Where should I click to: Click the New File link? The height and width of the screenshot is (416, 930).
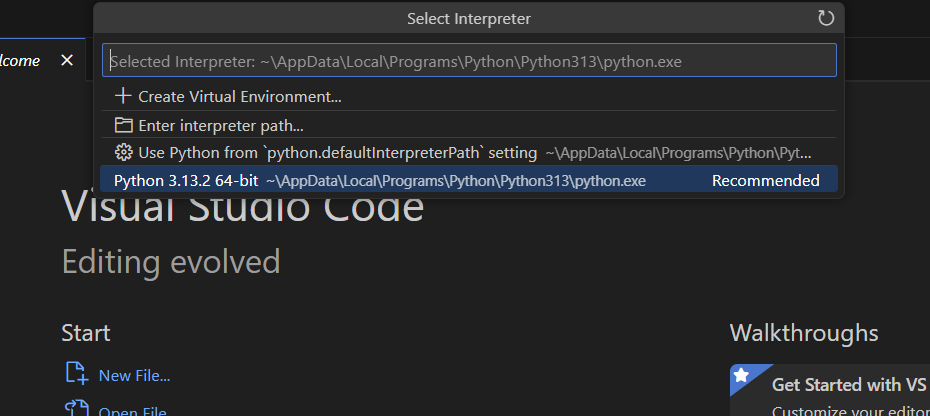pyautogui.click(x=134, y=376)
